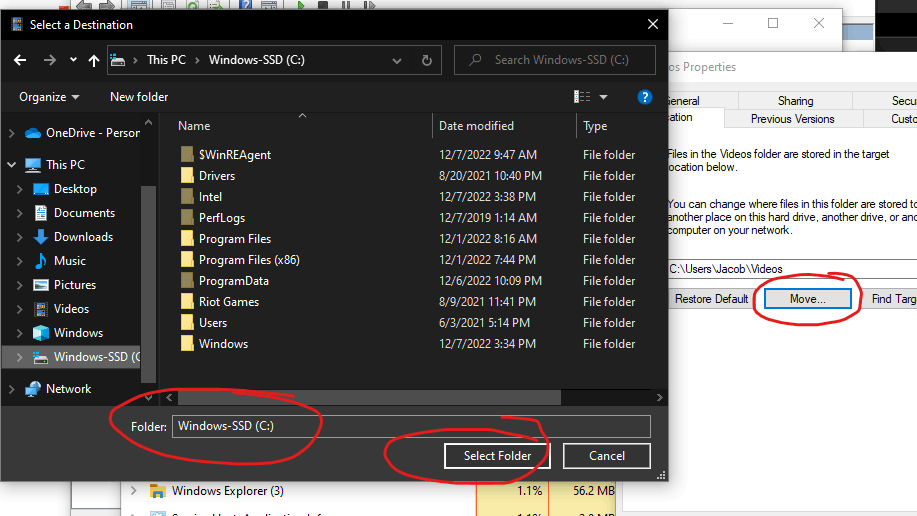This screenshot has height=516, width=917.
Task: Confirm with Select Folder button
Action: tap(497, 456)
